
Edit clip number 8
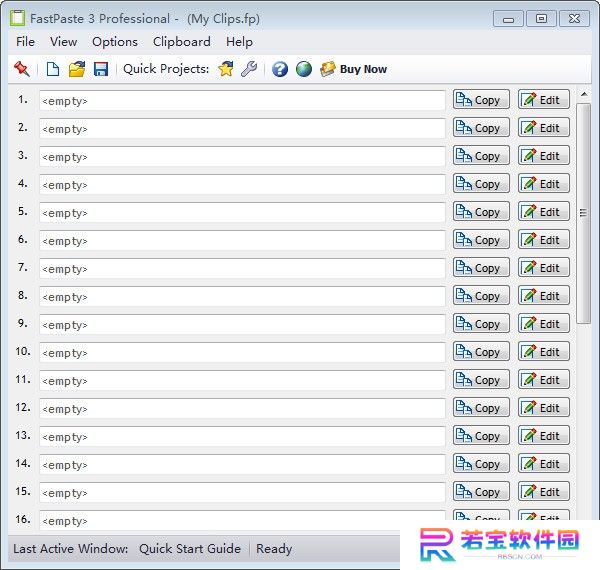point(544,295)
